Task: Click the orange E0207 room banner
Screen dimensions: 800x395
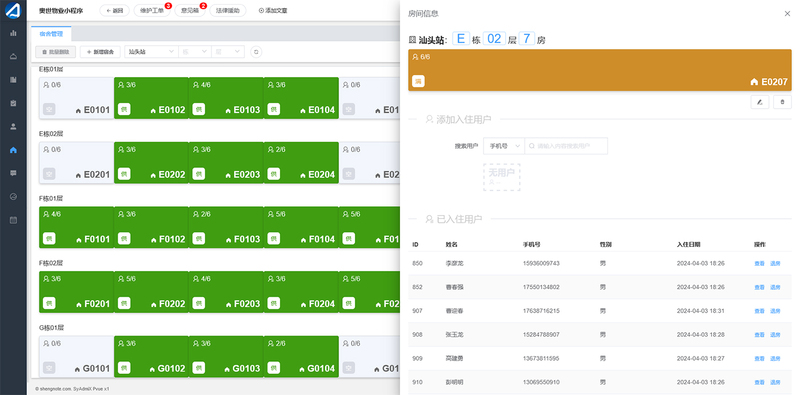Action: point(600,70)
